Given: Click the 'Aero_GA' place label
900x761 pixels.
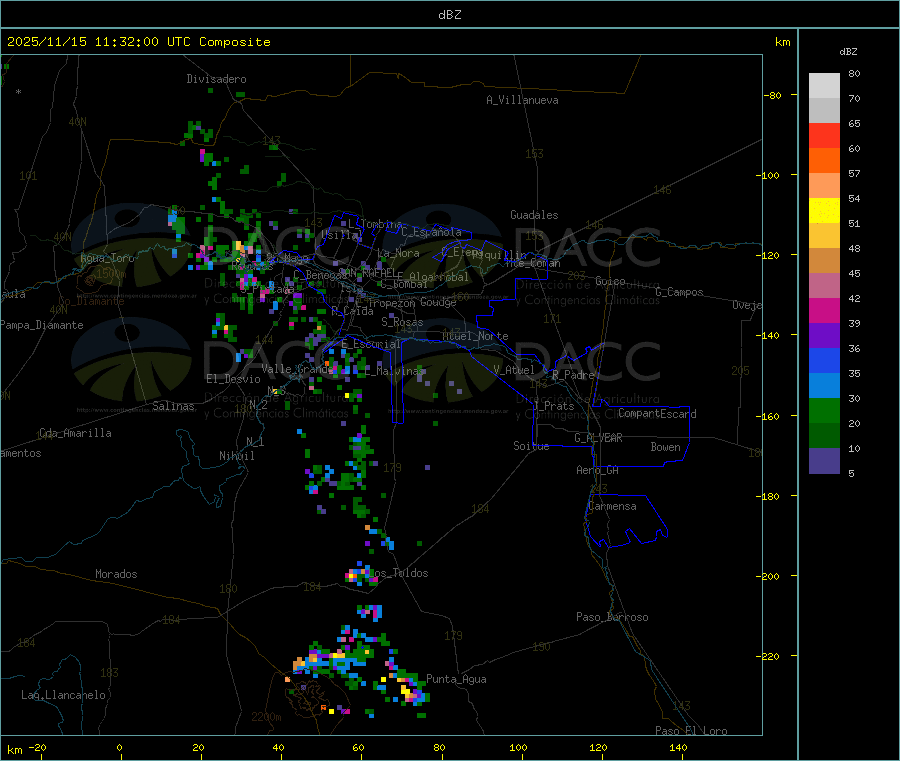Looking at the screenshot, I should (598, 470).
